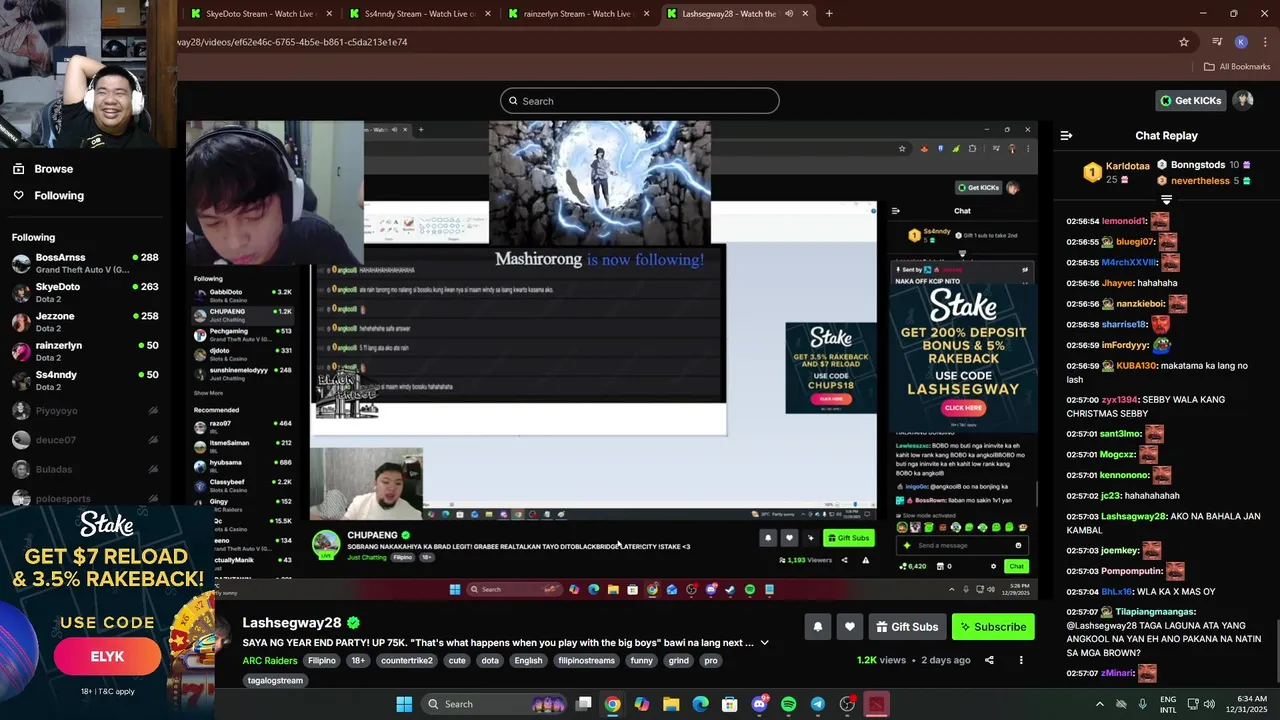Click the Windows taskbar Search box

(x=495, y=704)
